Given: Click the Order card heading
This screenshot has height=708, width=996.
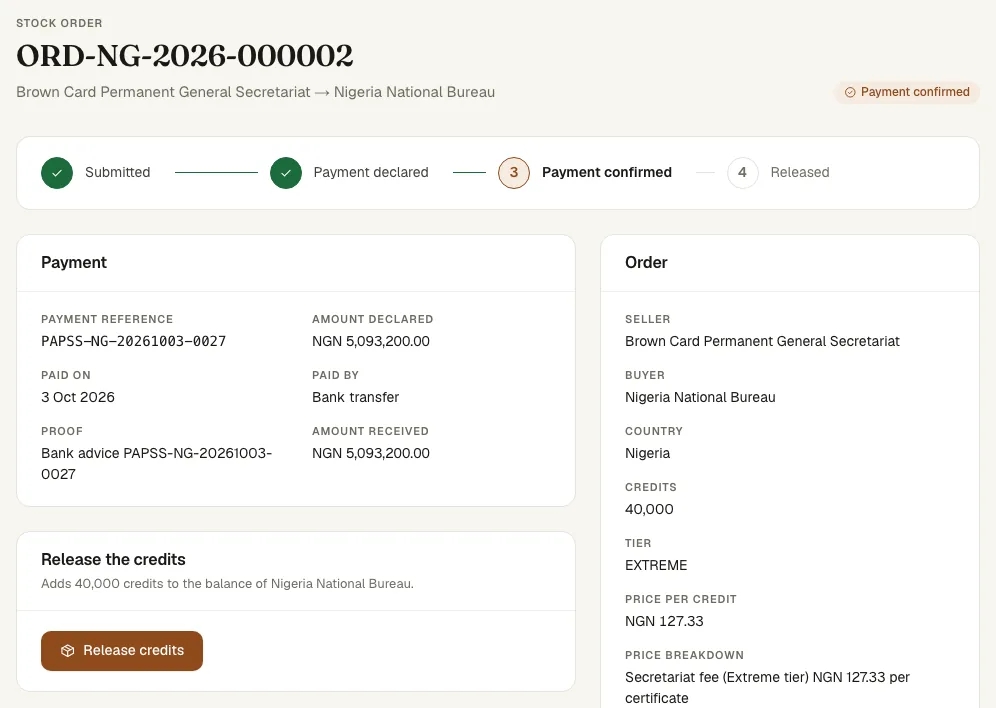Looking at the screenshot, I should click(x=646, y=262).
